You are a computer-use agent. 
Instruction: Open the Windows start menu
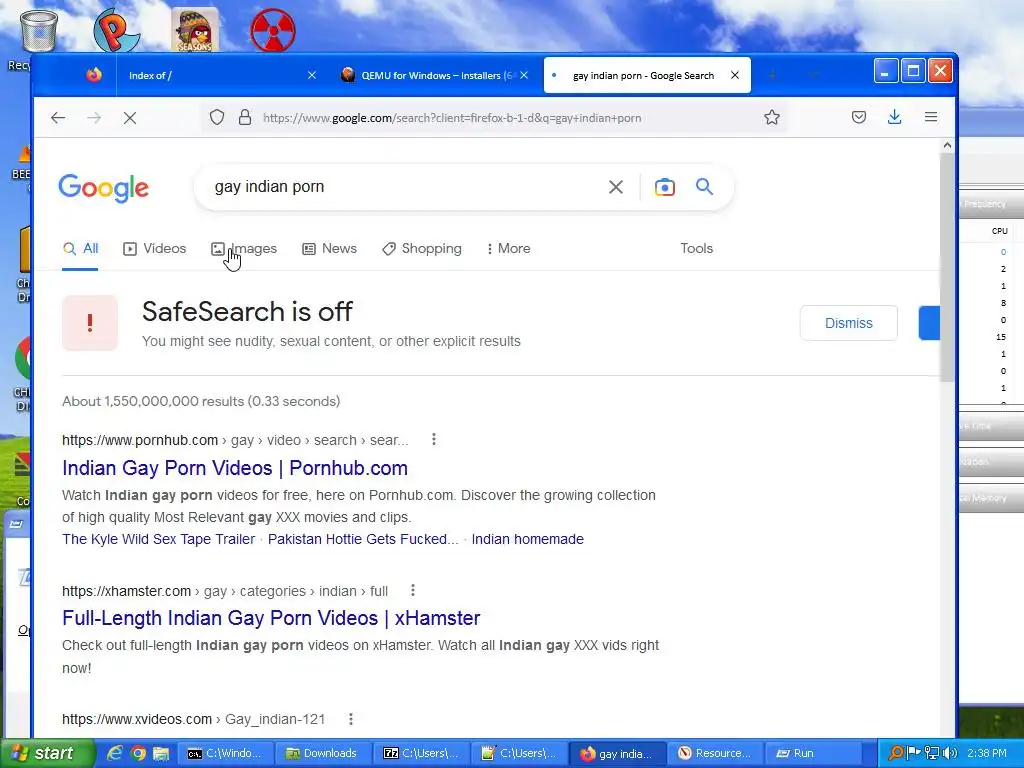pyautogui.click(x=47, y=753)
